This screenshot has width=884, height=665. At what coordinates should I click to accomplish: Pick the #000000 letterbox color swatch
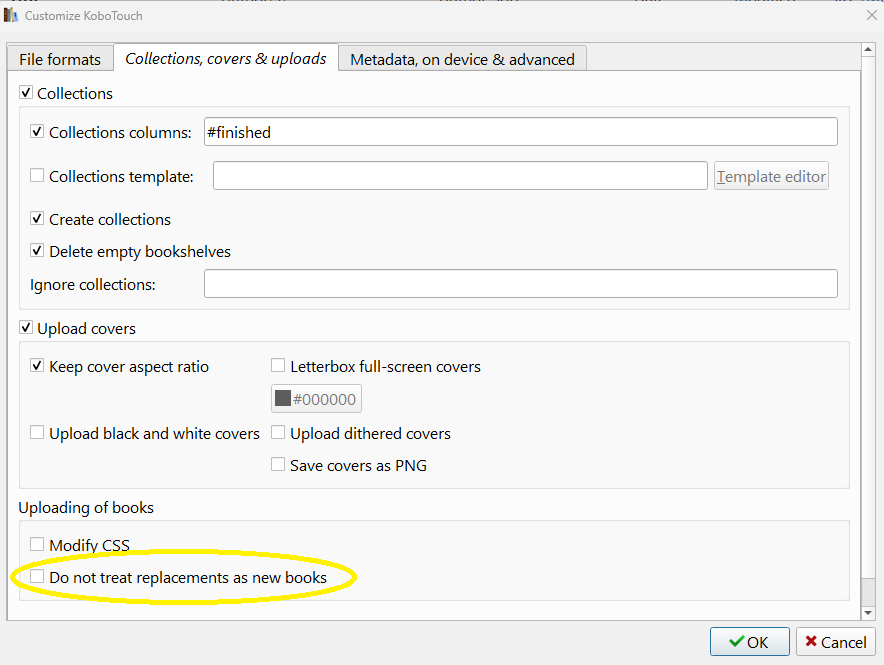(x=316, y=399)
